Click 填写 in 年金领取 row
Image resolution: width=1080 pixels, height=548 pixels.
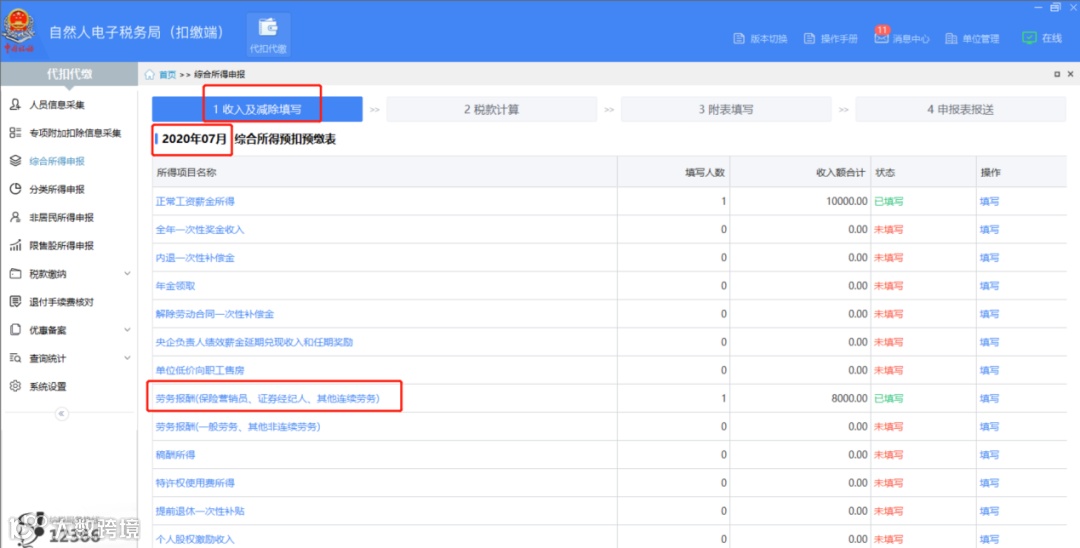[x=989, y=286]
